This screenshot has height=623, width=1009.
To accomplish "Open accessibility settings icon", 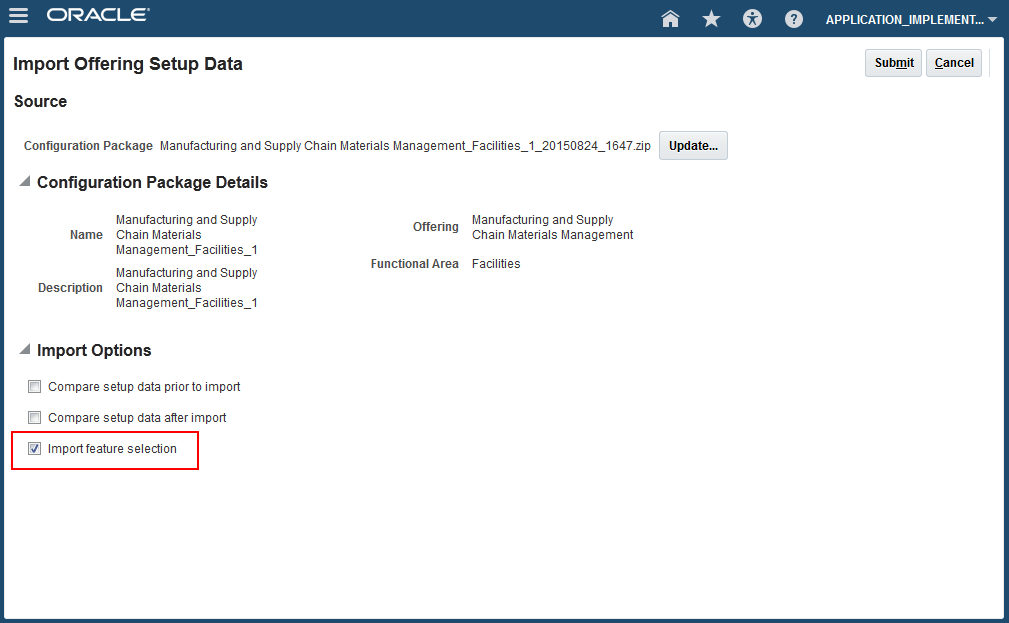I will coord(752,19).
